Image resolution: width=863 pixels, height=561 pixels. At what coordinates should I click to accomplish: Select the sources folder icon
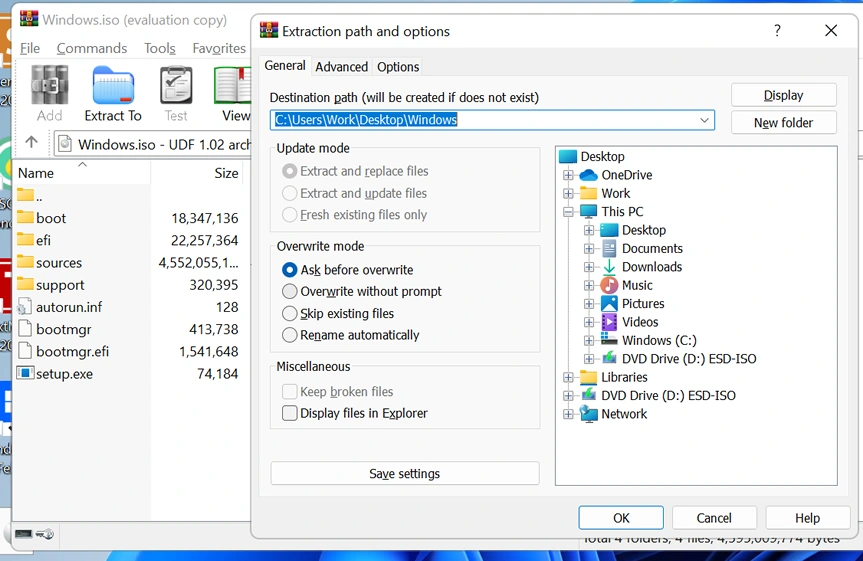point(25,262)
